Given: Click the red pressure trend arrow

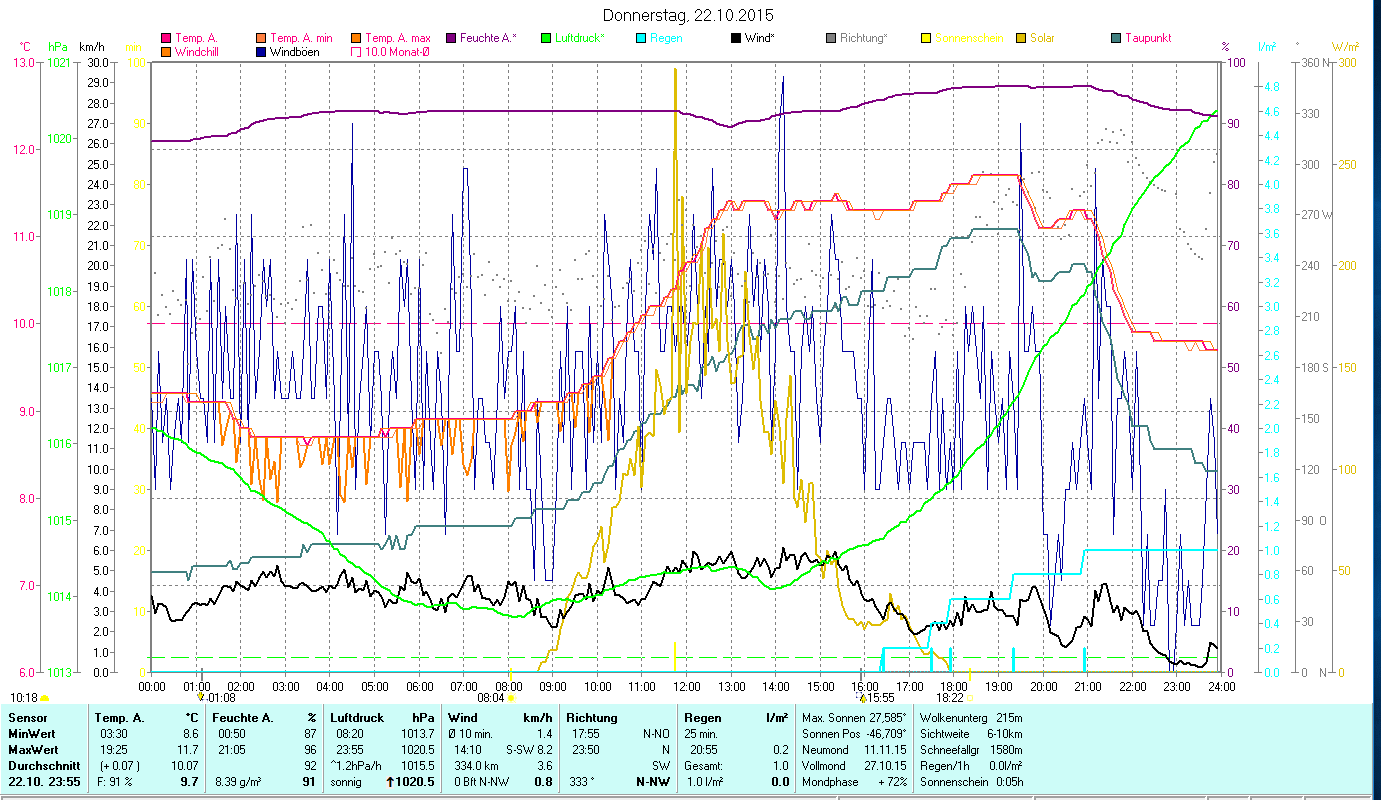Looking at the screenshot, I should (x=390, y=782).
